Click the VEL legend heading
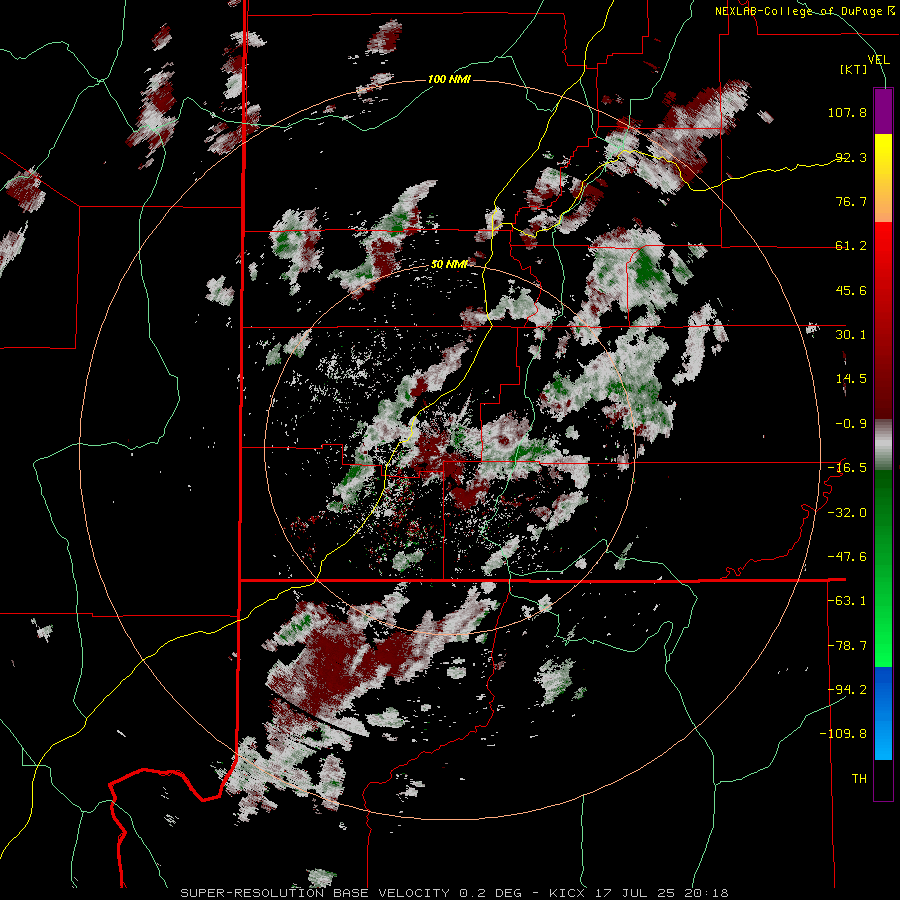 (878, 60)
